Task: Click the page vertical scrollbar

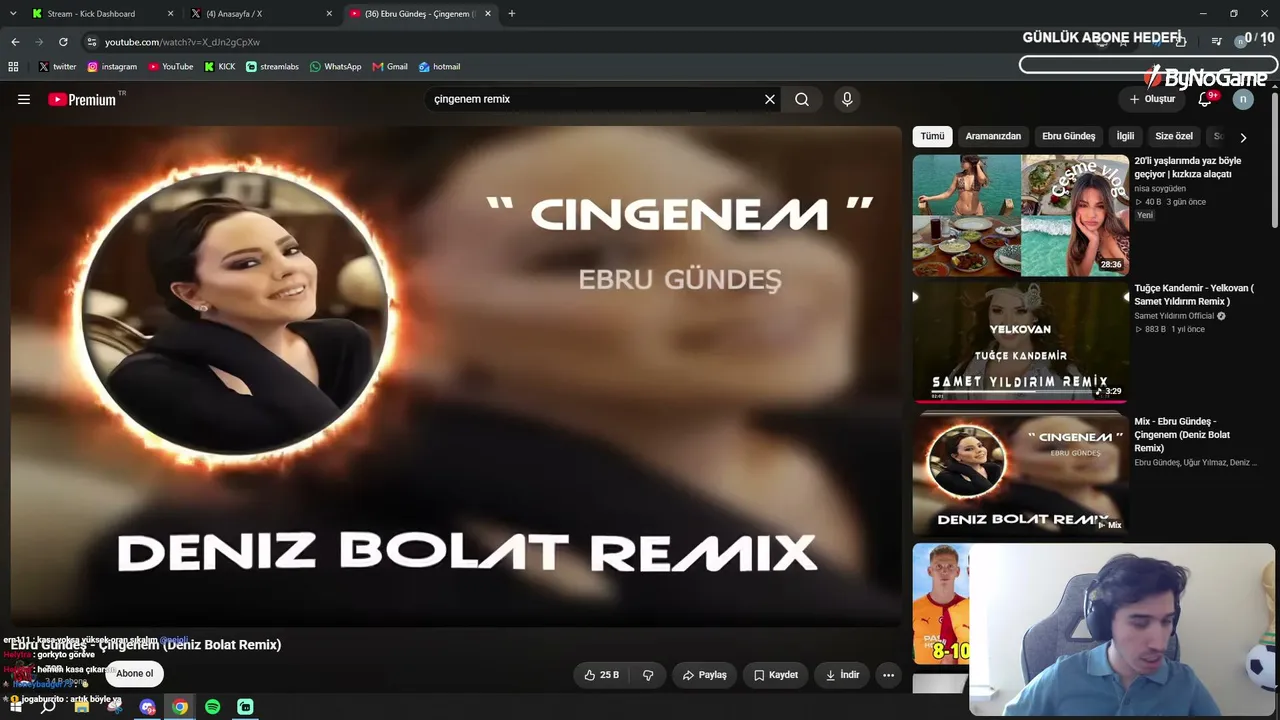Action: pos(1275,160)
